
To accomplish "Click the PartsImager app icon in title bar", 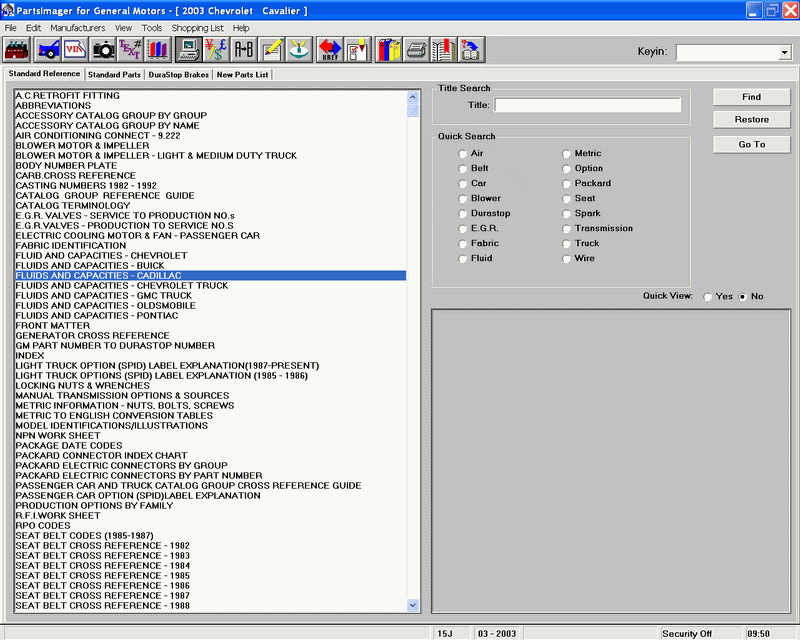I will point(8,10).
